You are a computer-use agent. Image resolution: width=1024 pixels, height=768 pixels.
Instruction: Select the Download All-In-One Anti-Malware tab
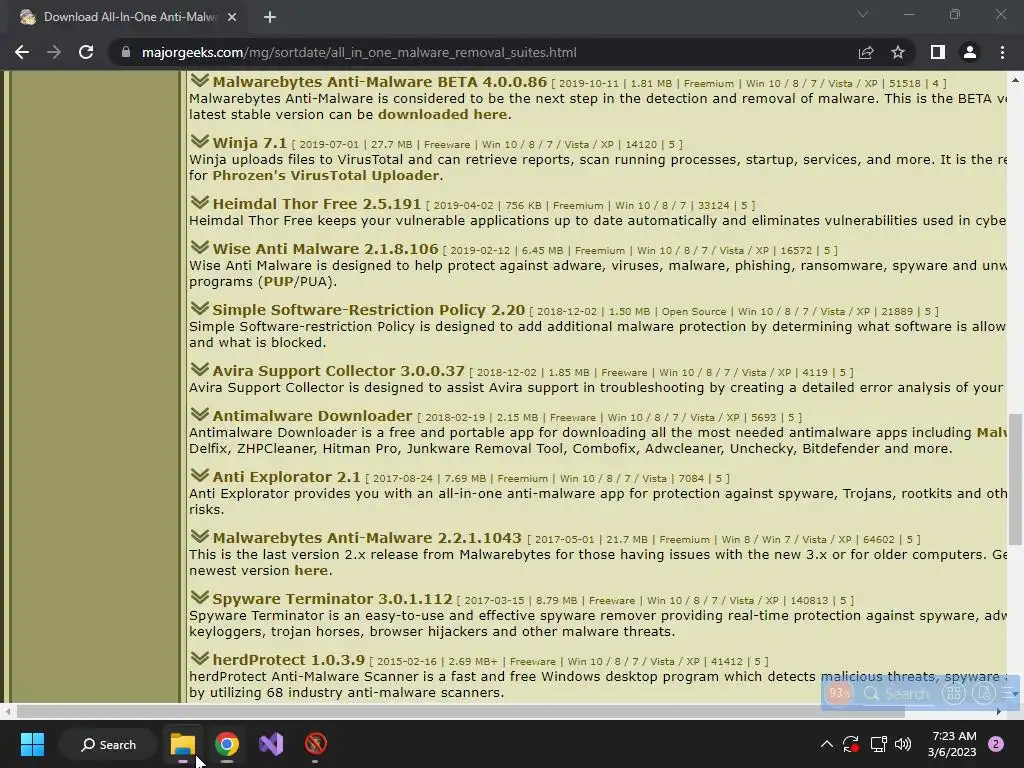(x=127, y=18)
